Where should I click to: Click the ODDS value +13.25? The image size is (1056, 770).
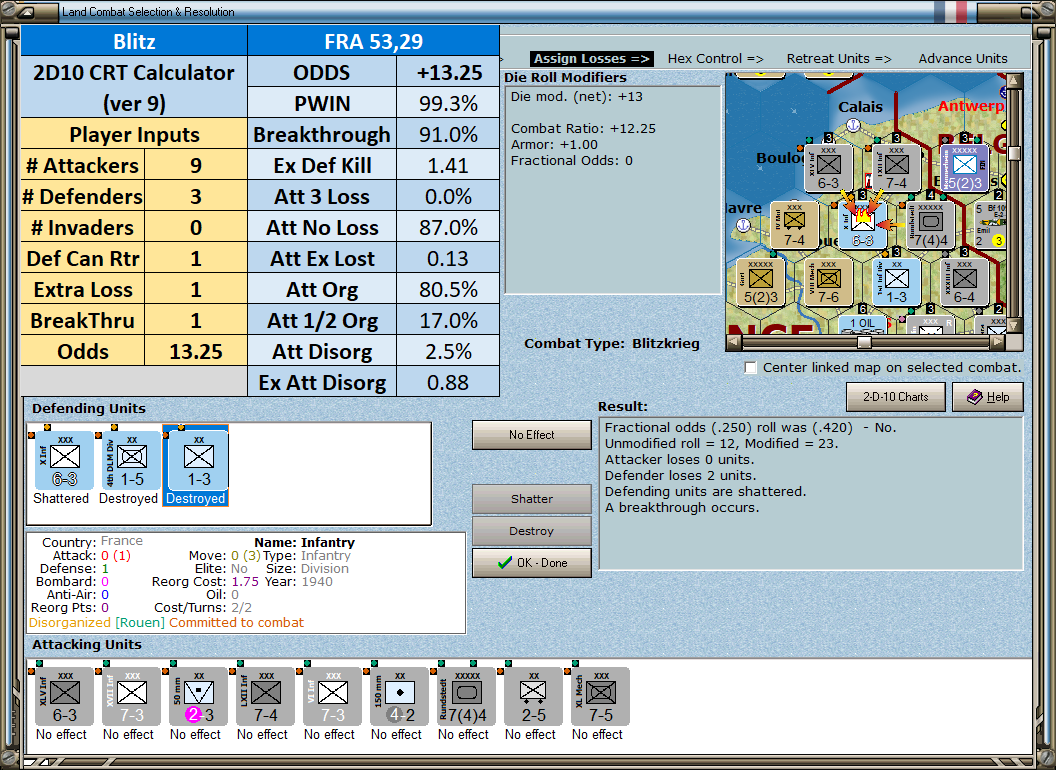448,73
